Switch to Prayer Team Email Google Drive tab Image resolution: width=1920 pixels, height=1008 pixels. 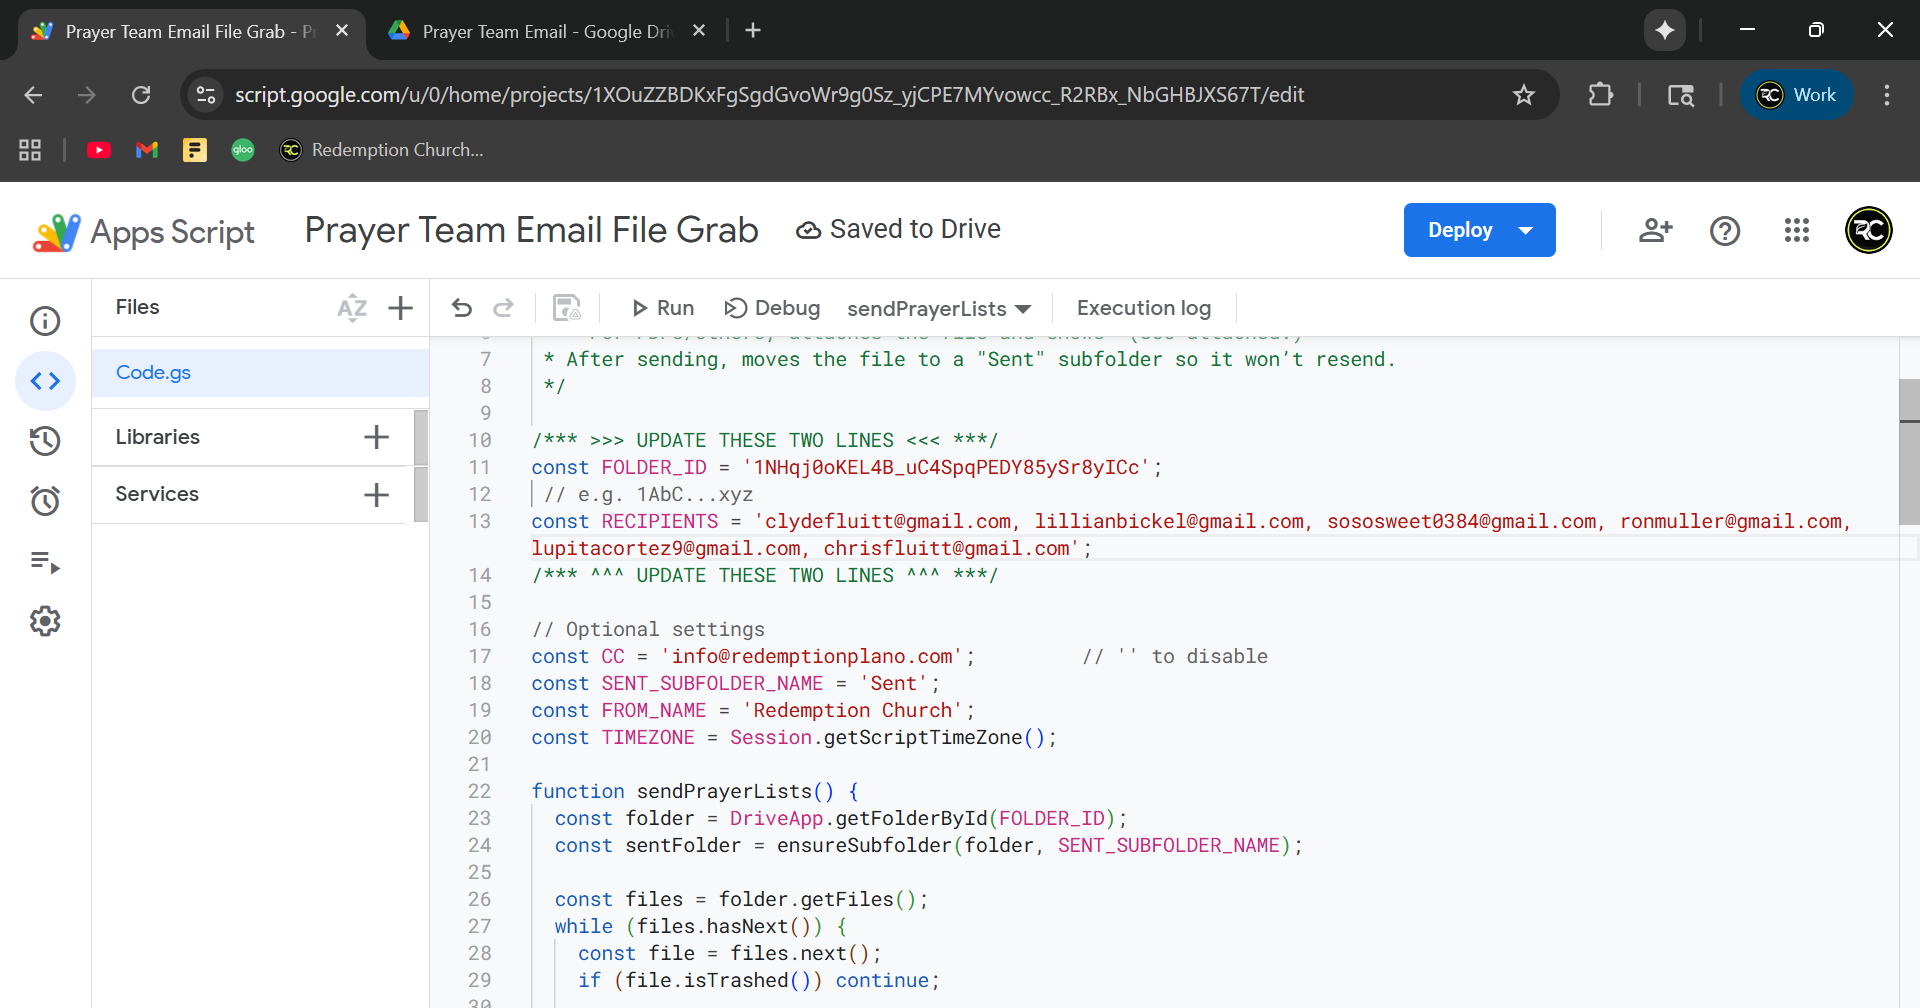[545, 31]
